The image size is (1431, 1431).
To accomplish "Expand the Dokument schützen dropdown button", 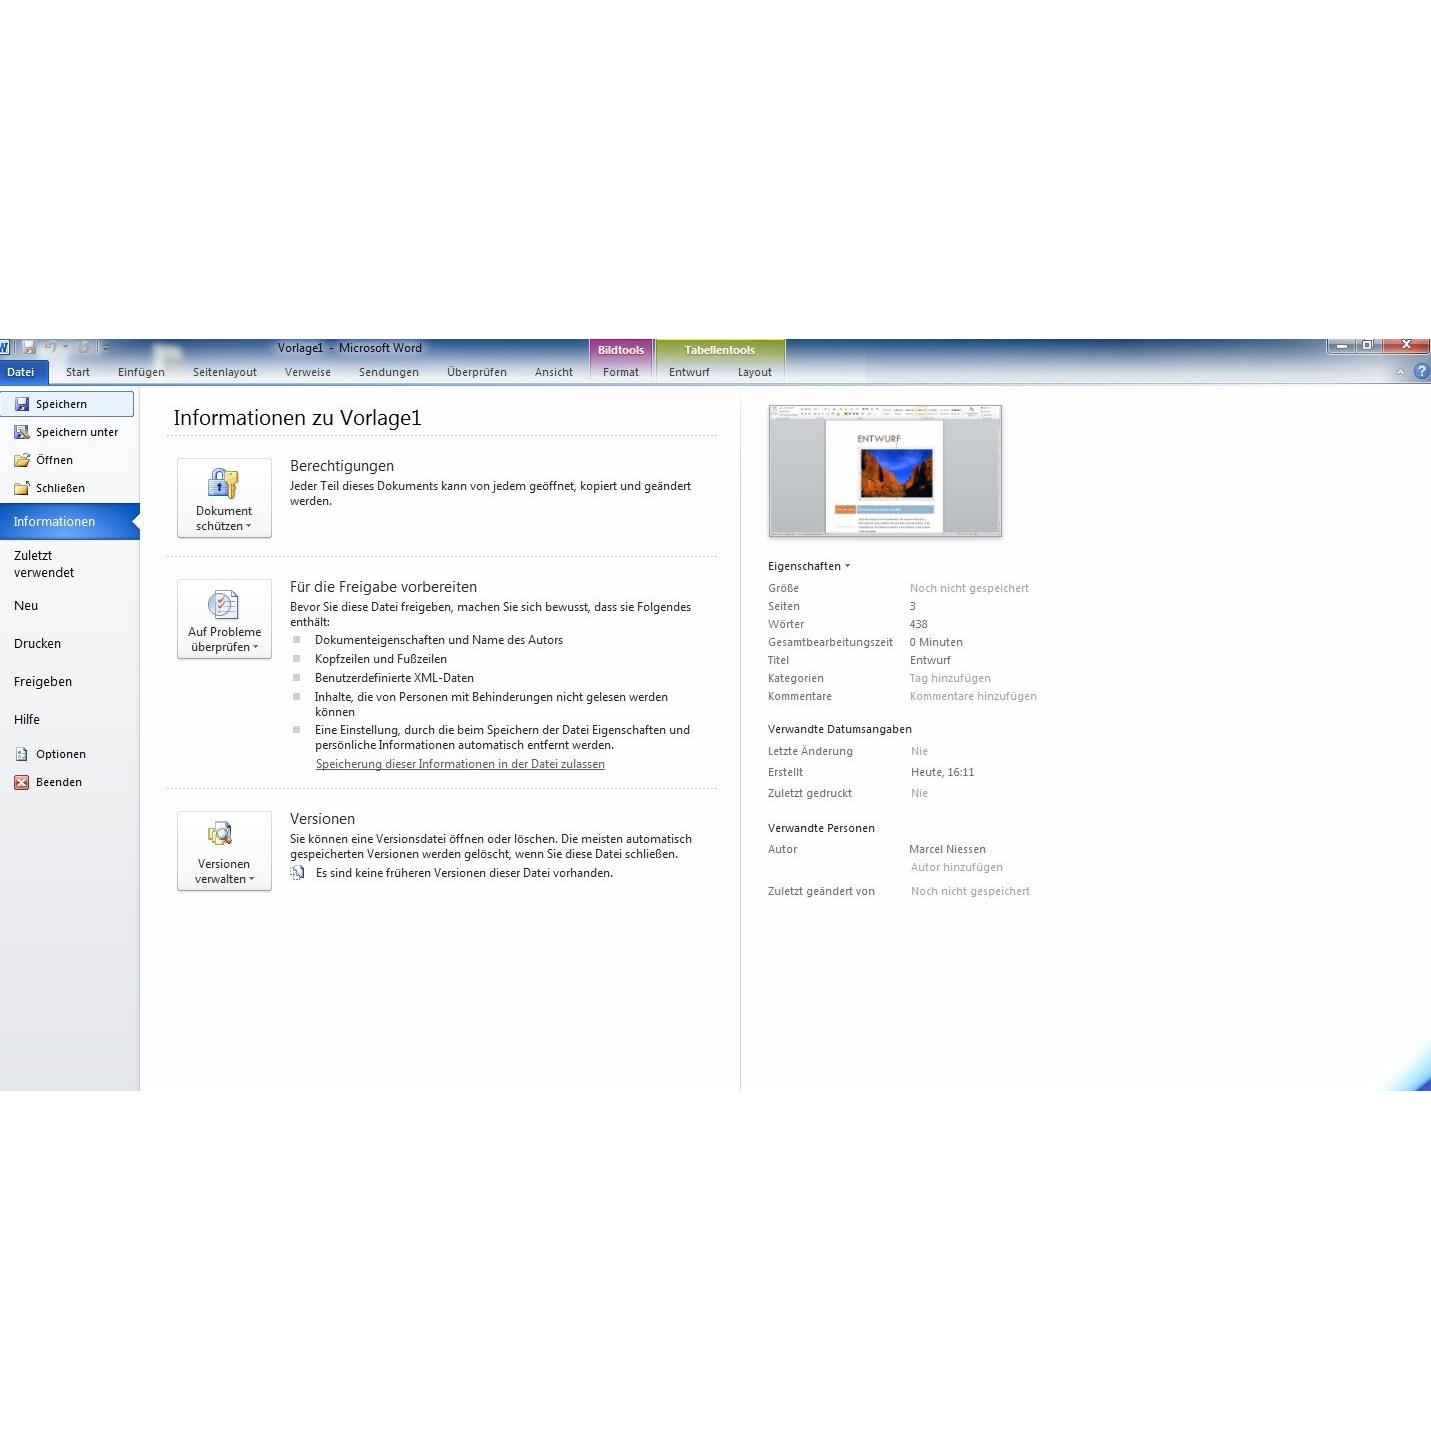I will click(x=224, y=498).
